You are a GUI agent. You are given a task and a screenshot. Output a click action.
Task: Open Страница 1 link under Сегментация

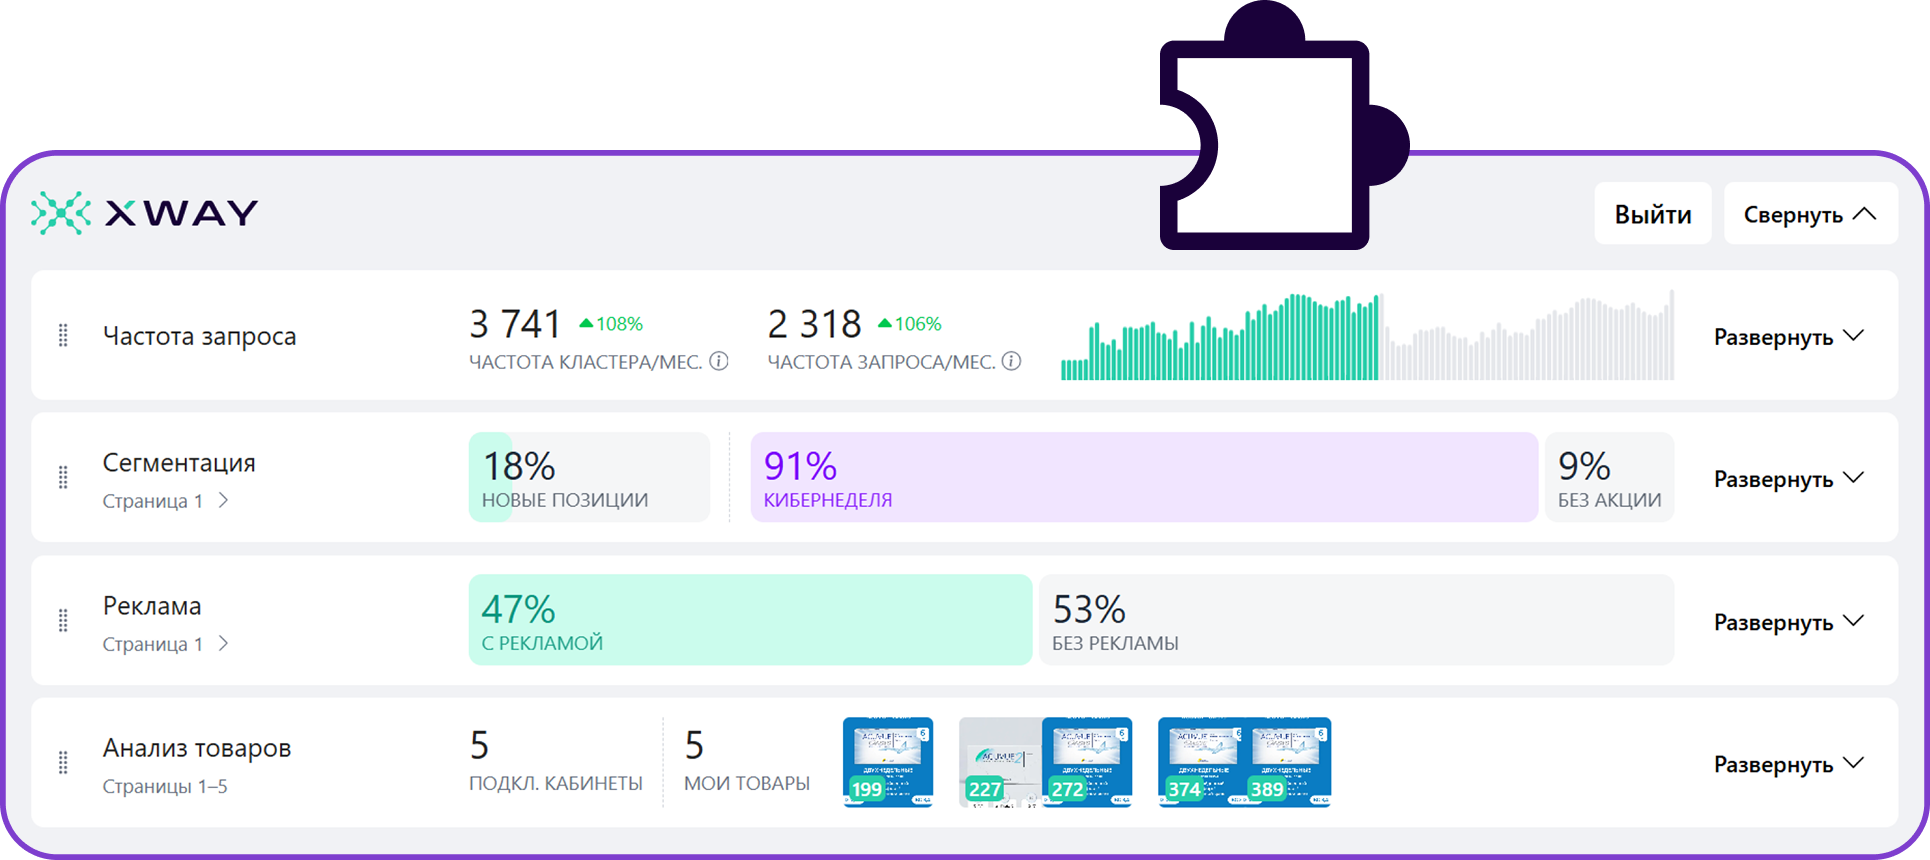[165, 501]
